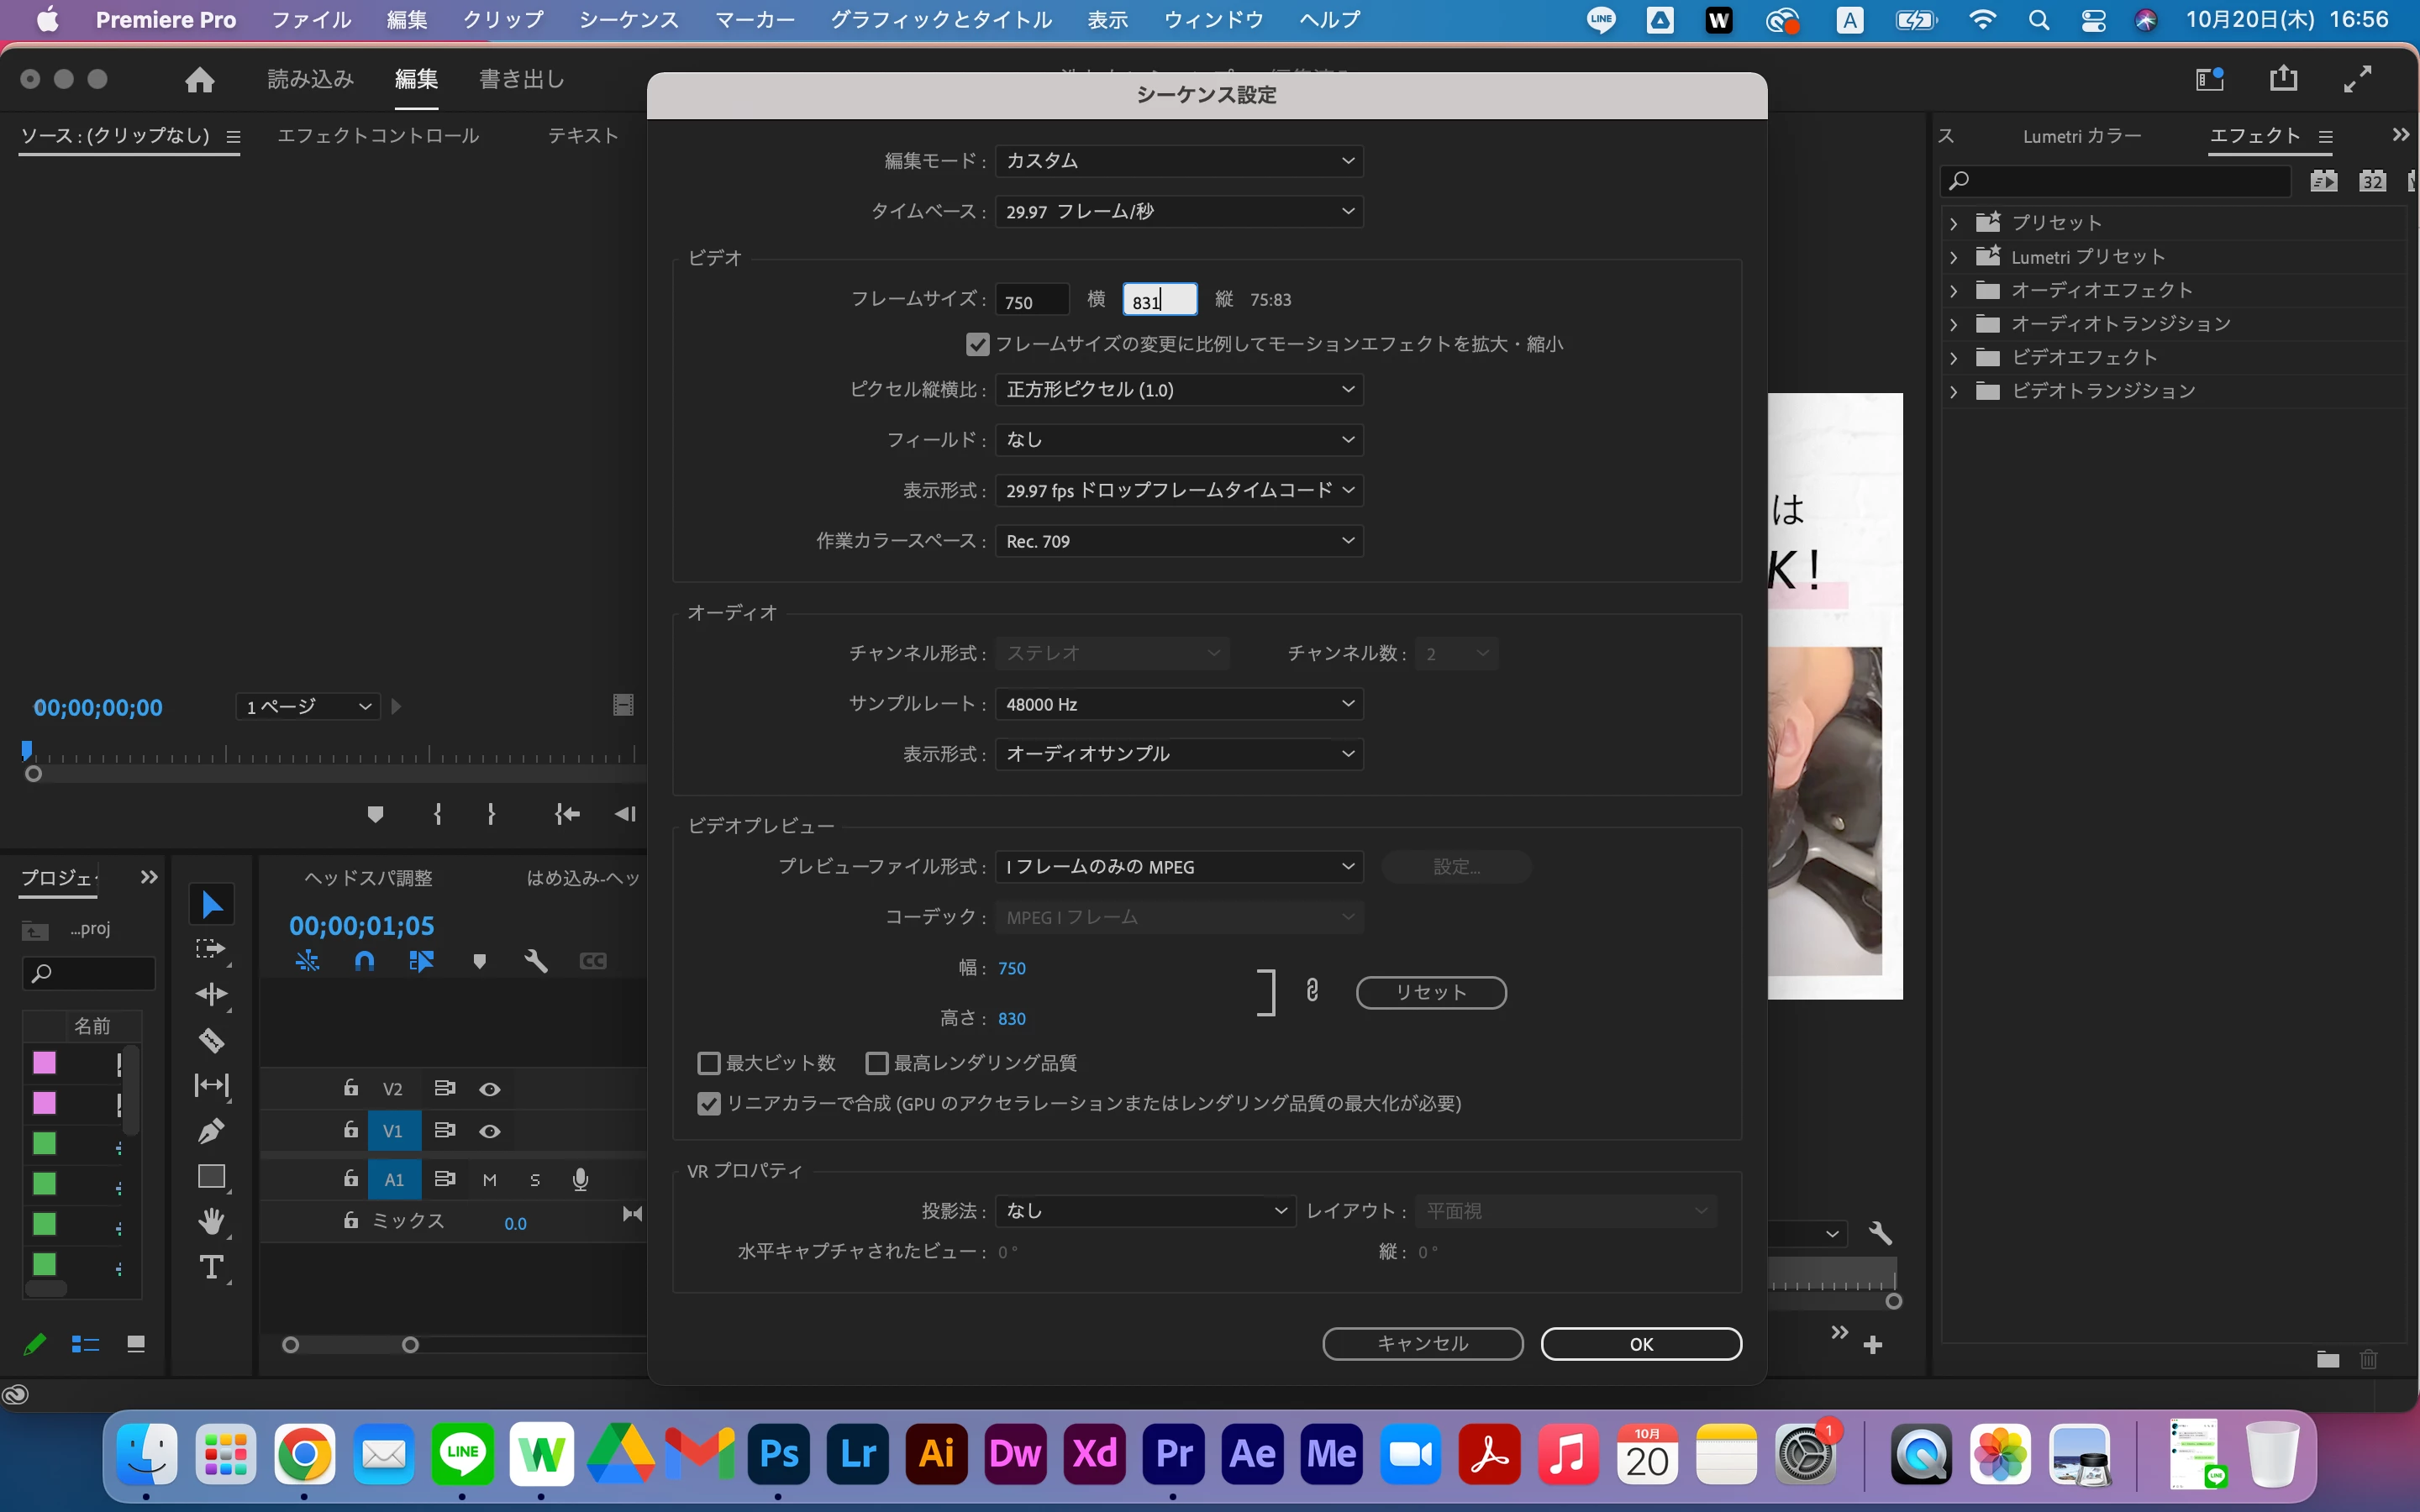Select the Ripple Edit tool

(211, 994)
